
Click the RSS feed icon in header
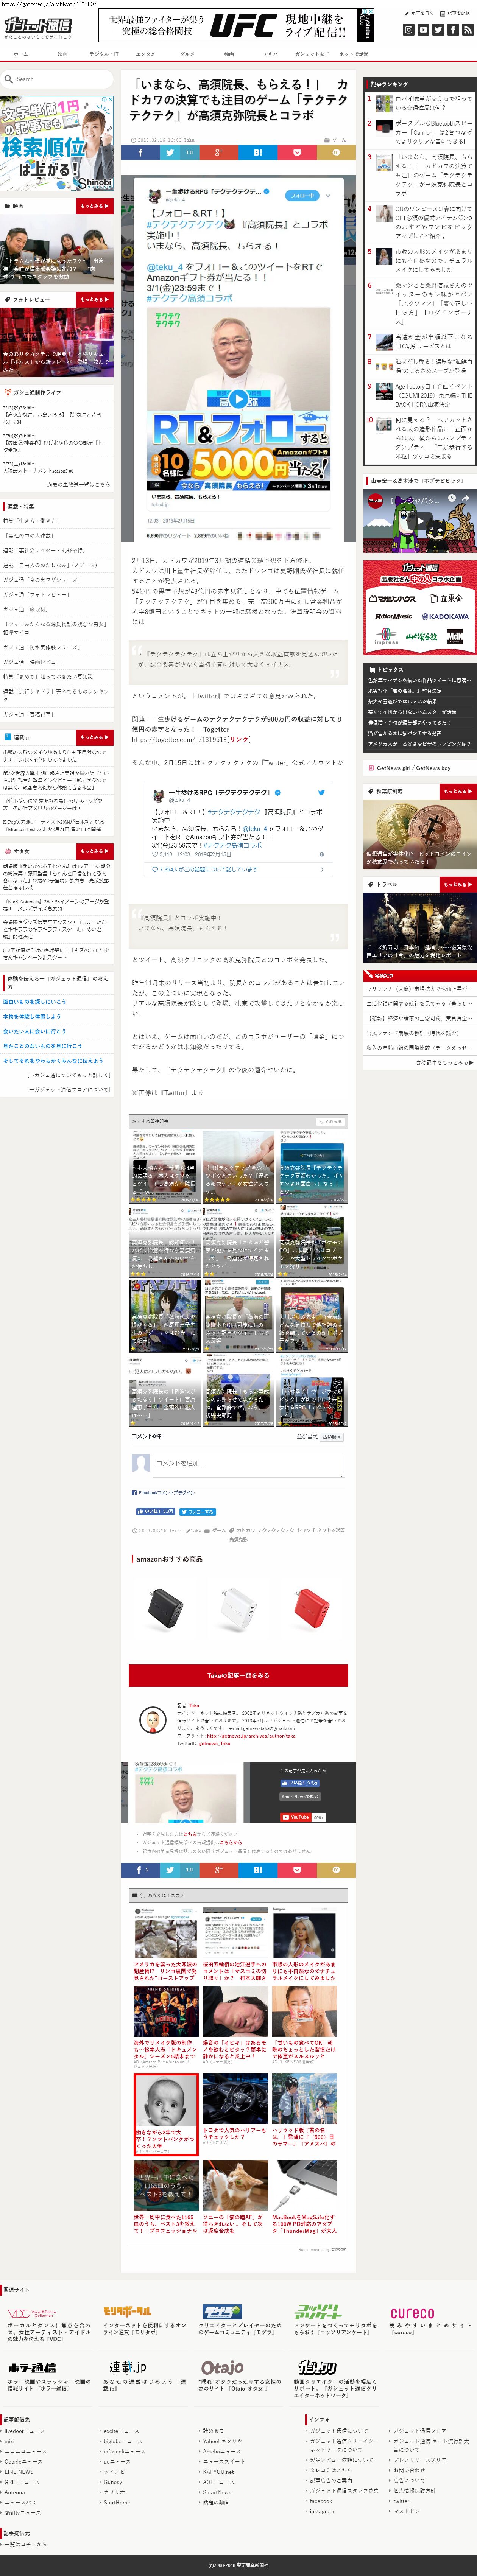(467, 30)
